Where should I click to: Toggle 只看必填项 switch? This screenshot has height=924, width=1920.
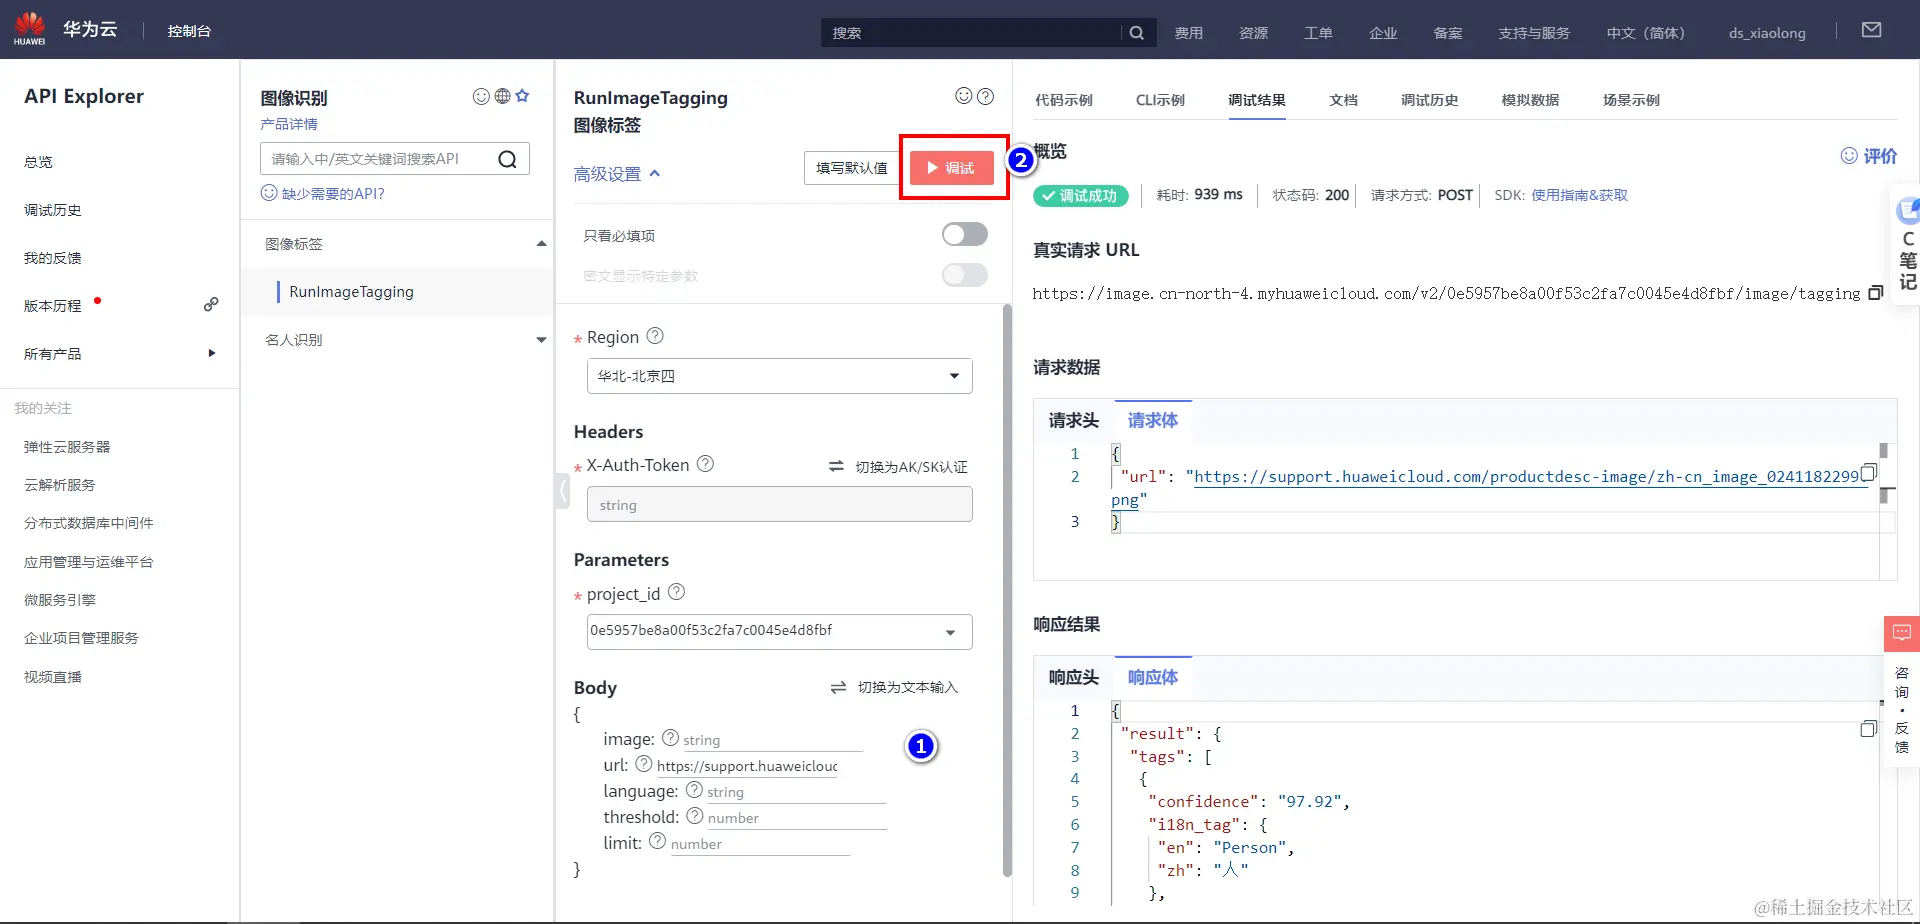click(x=965, y=234)
